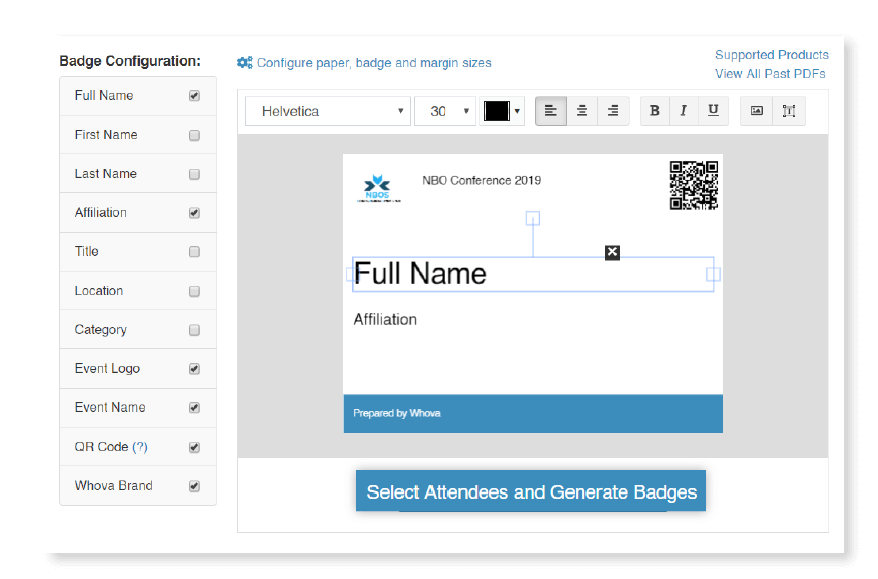Disable the QR Code checkbox

[x=194, y=447]
